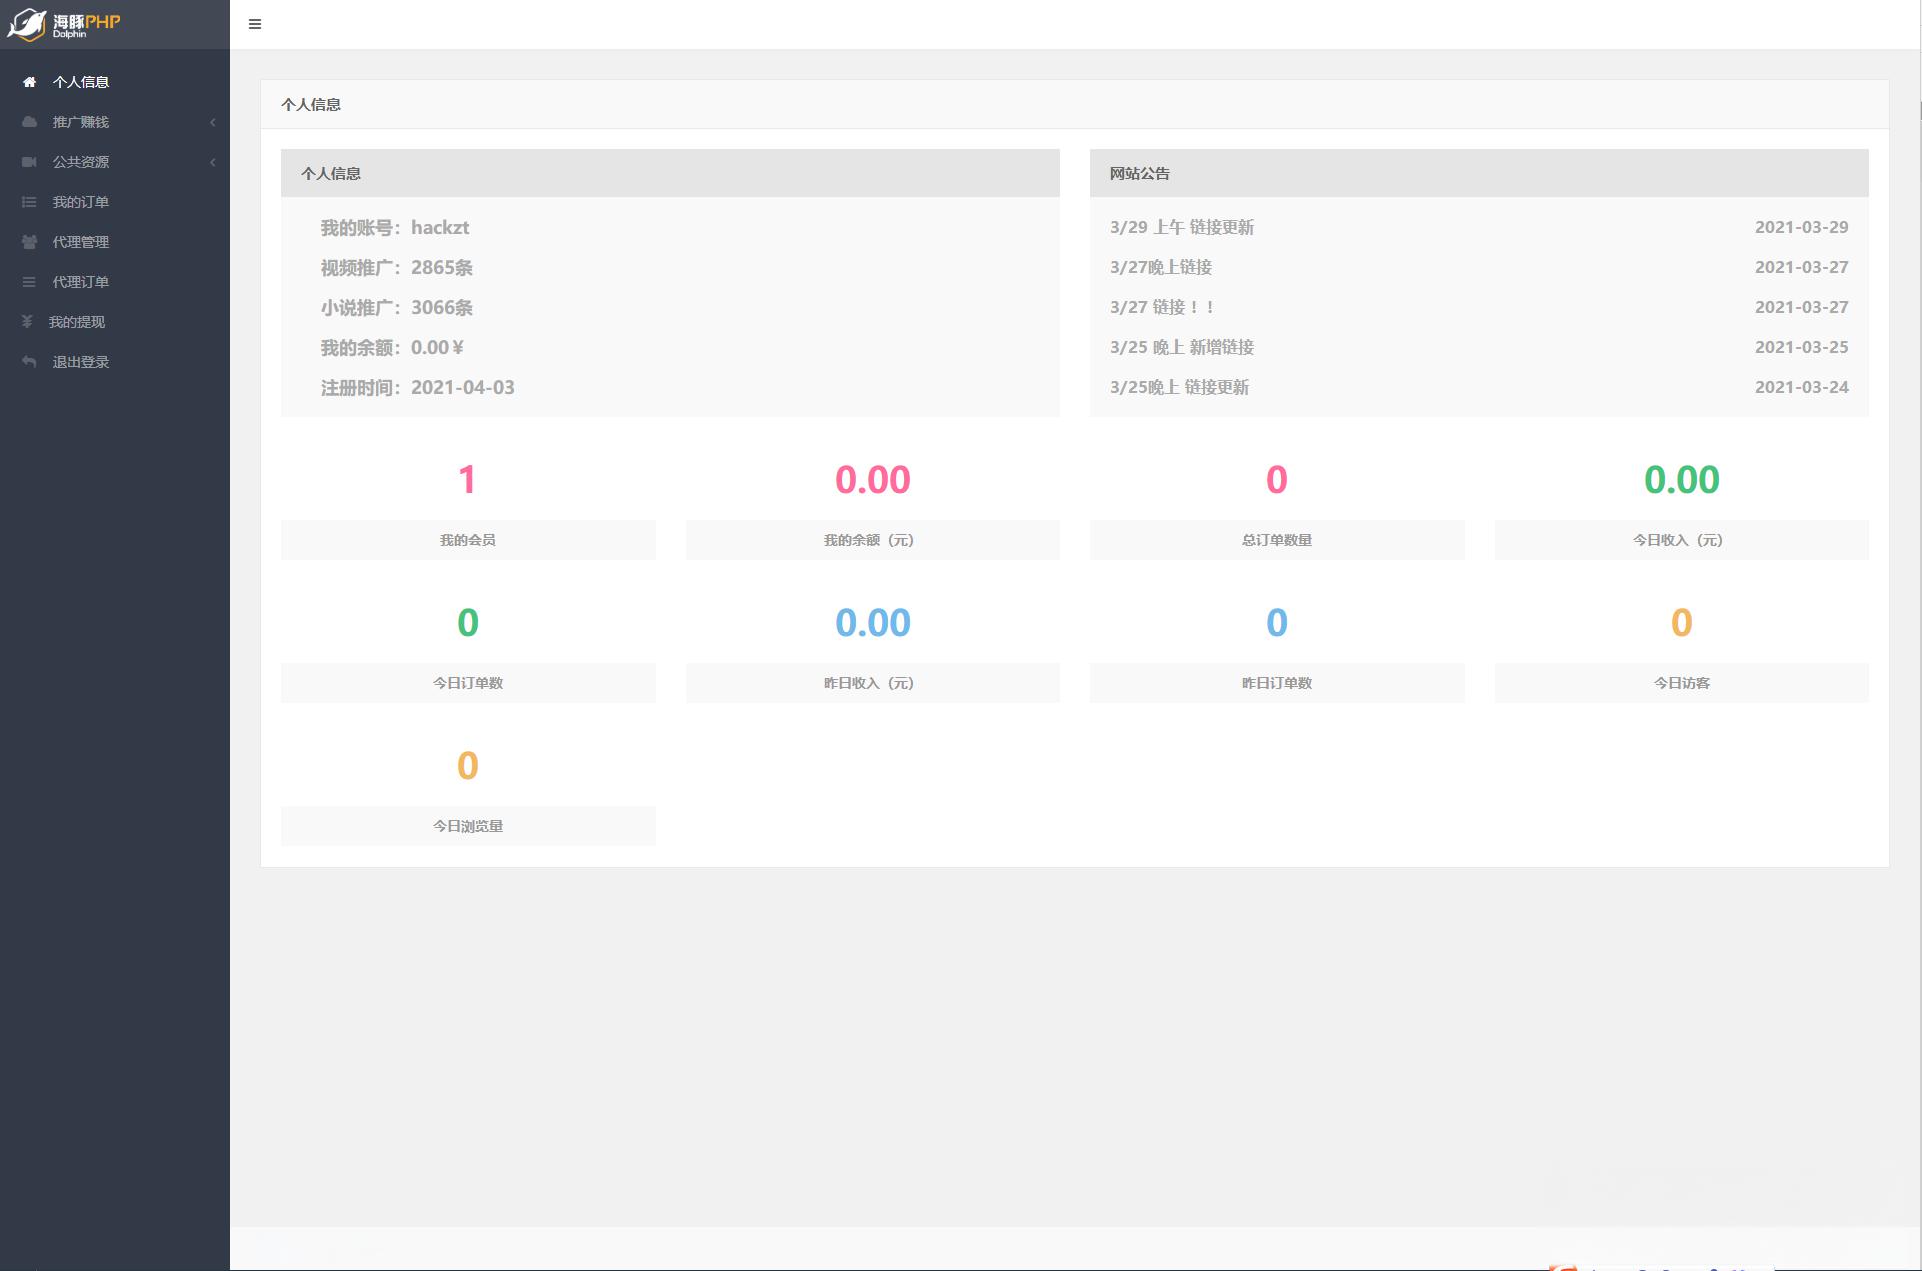Click the video camera icon beside 公共资源

point(29,162)
